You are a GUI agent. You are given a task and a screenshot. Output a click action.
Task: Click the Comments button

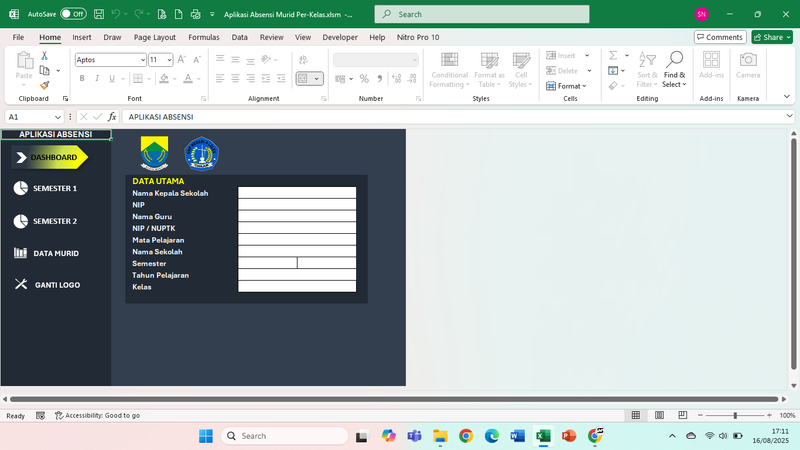click(x=719, y=37)
